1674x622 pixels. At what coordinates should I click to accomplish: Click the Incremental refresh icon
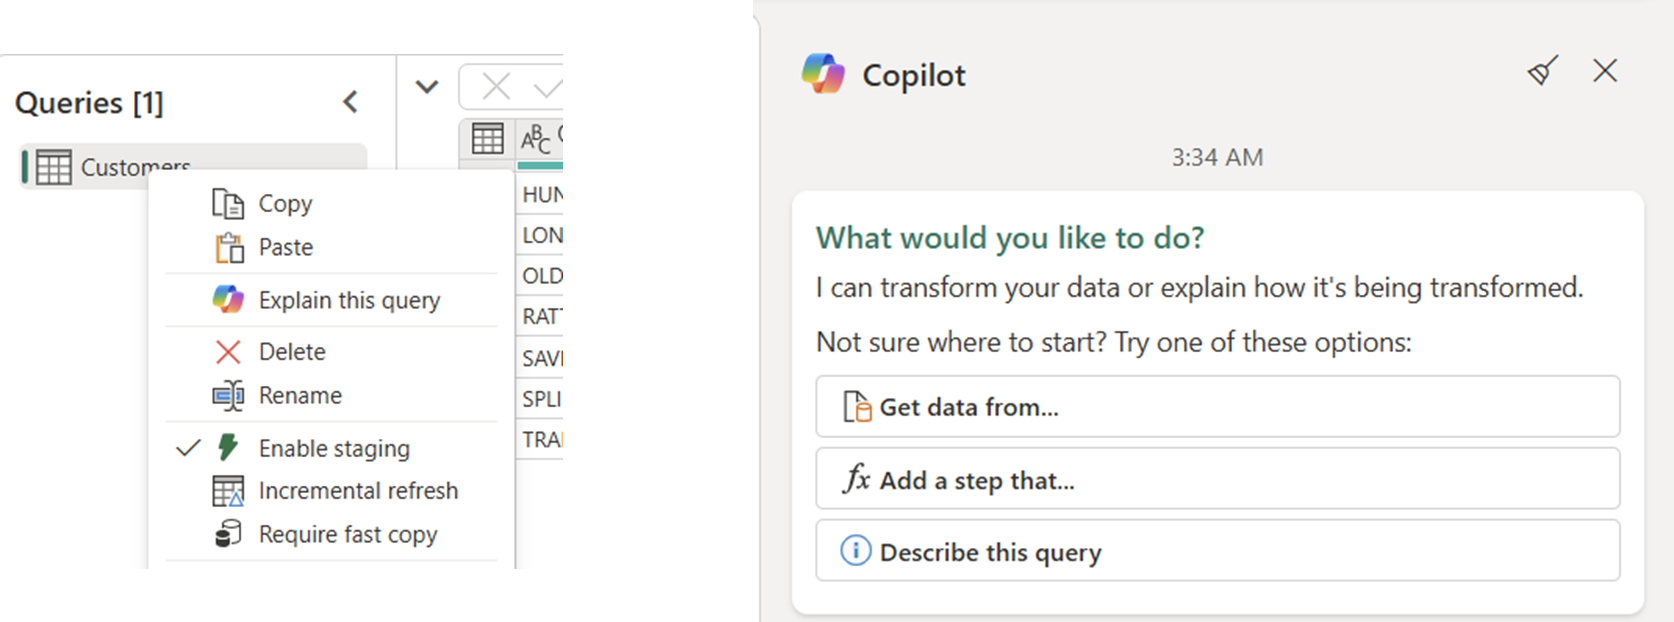coord(229,490)
